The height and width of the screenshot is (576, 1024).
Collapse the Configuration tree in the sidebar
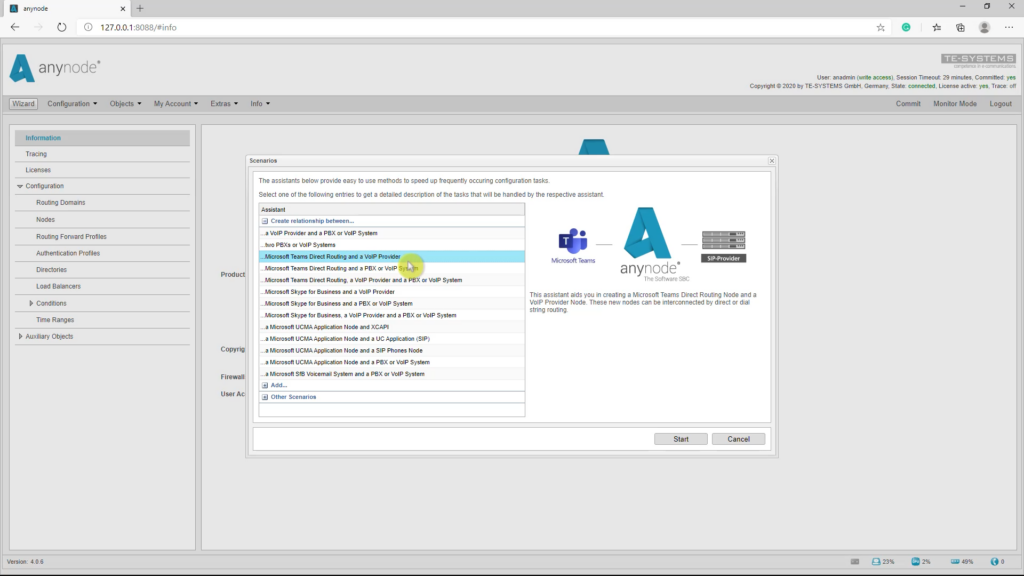click(20, 186)
